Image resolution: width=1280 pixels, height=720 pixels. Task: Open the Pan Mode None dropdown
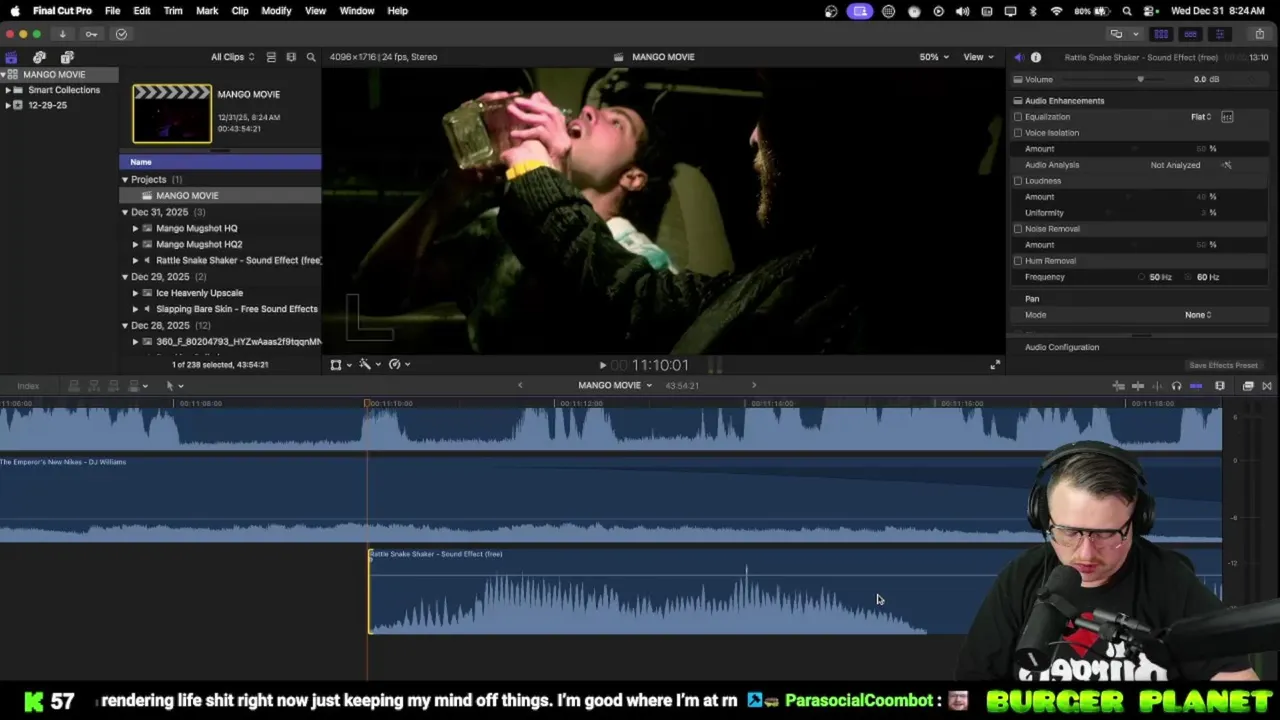coord(1198,315)
